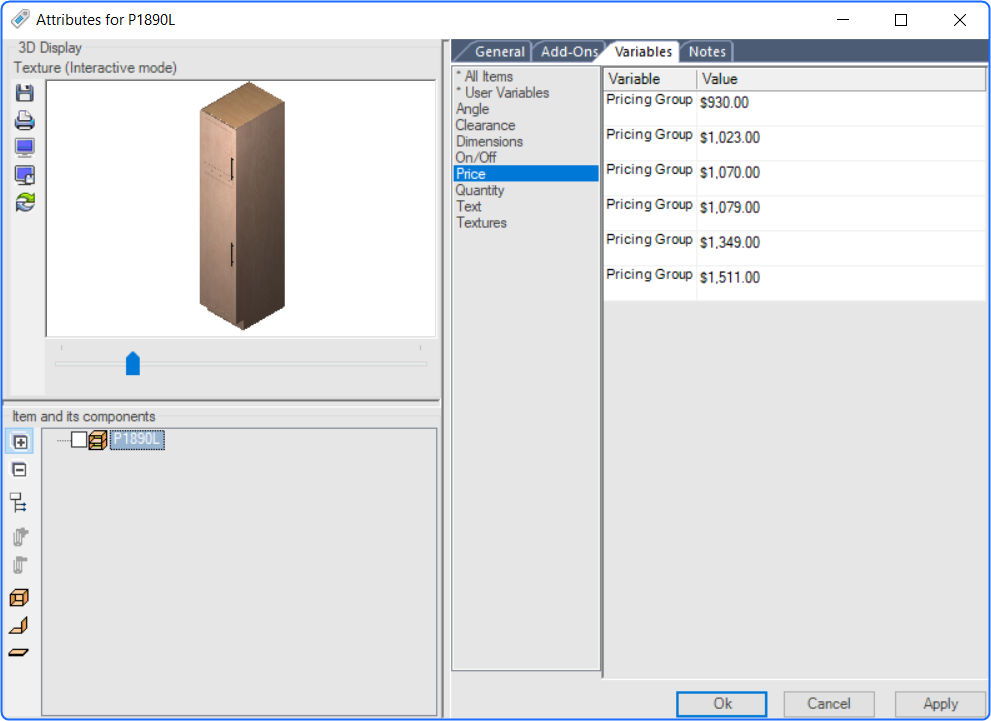The height and width of the screenshot is (721, 991).
Task: Click the Variable column header
Action: (x=650, y=79)
